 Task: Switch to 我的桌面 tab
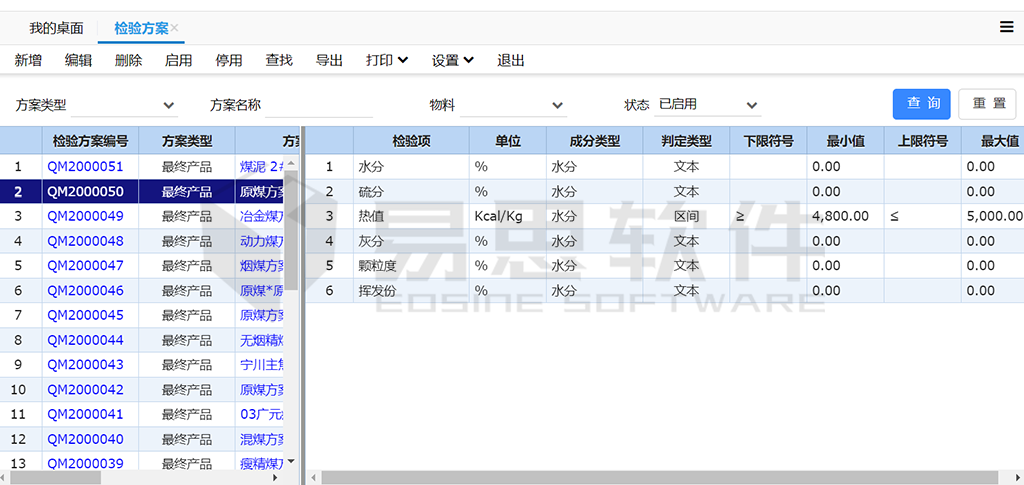click(56, 28)
